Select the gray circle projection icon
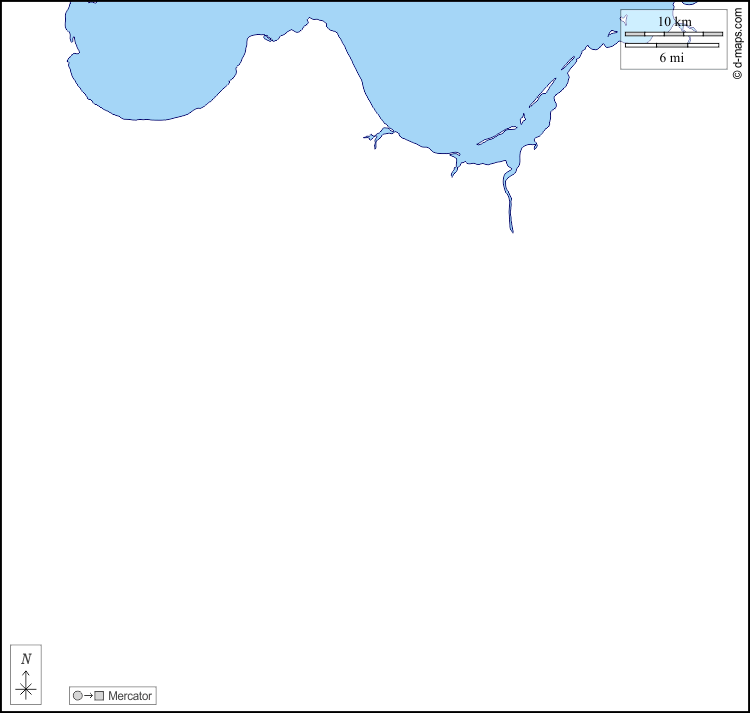This screenshot has width=750, height=713. (77, 695)
